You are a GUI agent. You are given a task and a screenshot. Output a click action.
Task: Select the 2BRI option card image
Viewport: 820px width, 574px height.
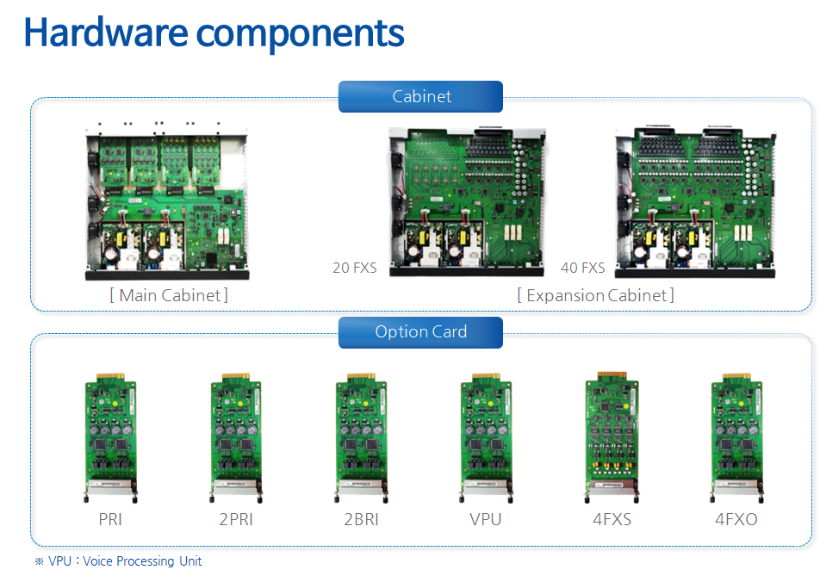tap(361, 438)
